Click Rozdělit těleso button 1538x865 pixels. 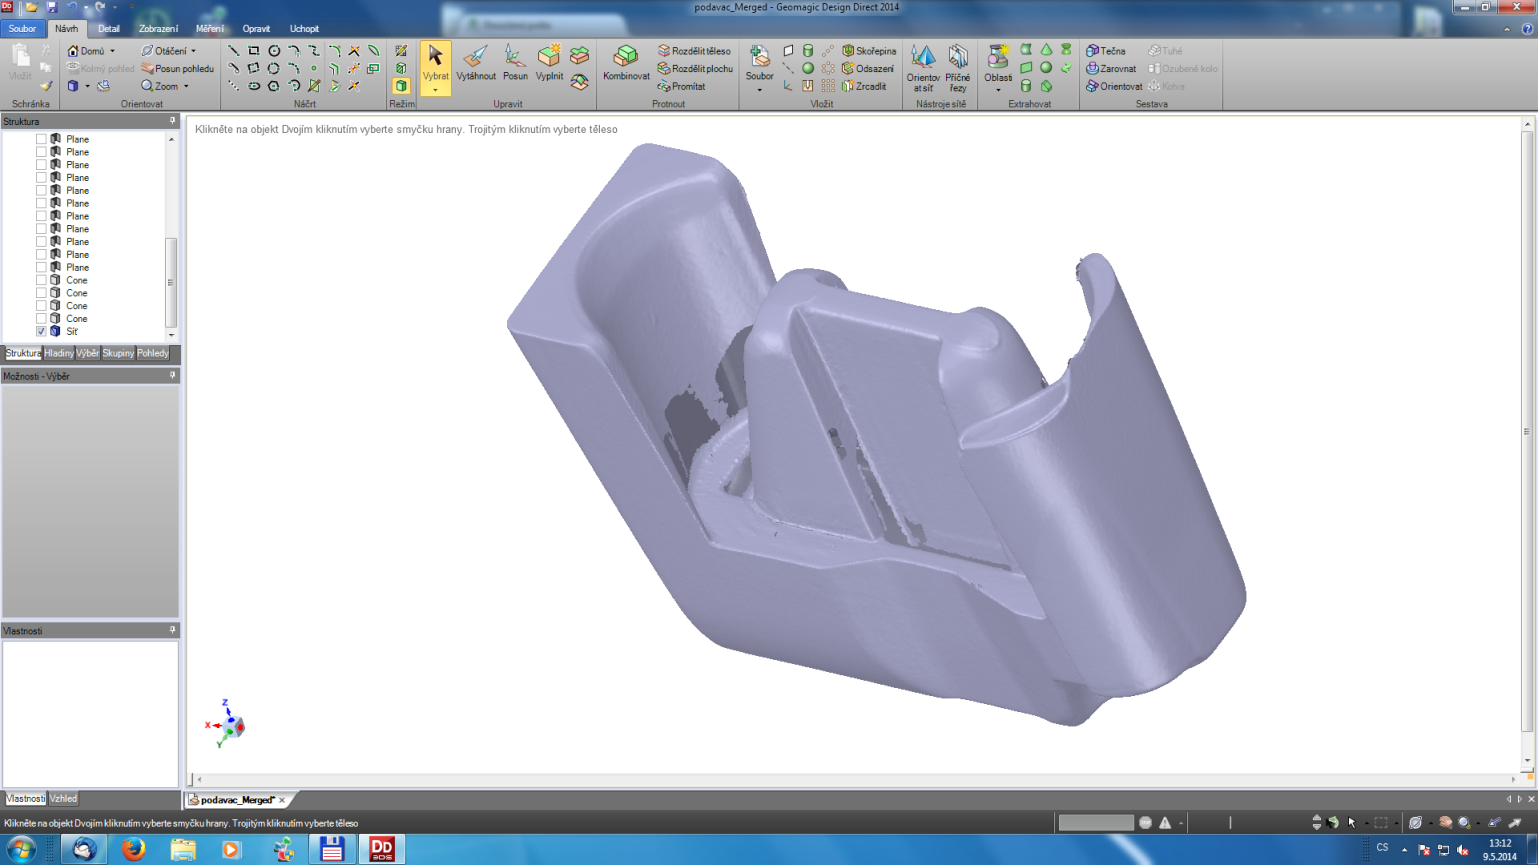pyautogui.click(x=694, y=51)
